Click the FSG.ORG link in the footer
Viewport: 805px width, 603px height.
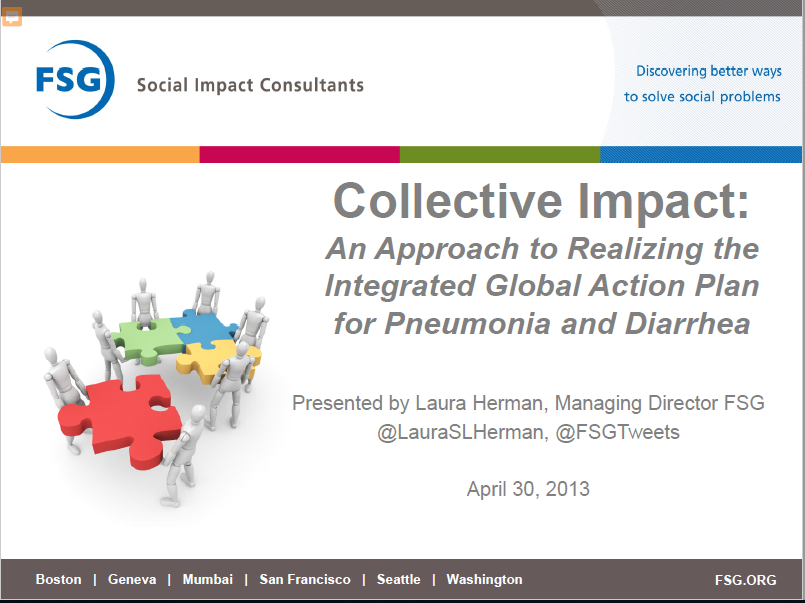(x=745, y=580)
